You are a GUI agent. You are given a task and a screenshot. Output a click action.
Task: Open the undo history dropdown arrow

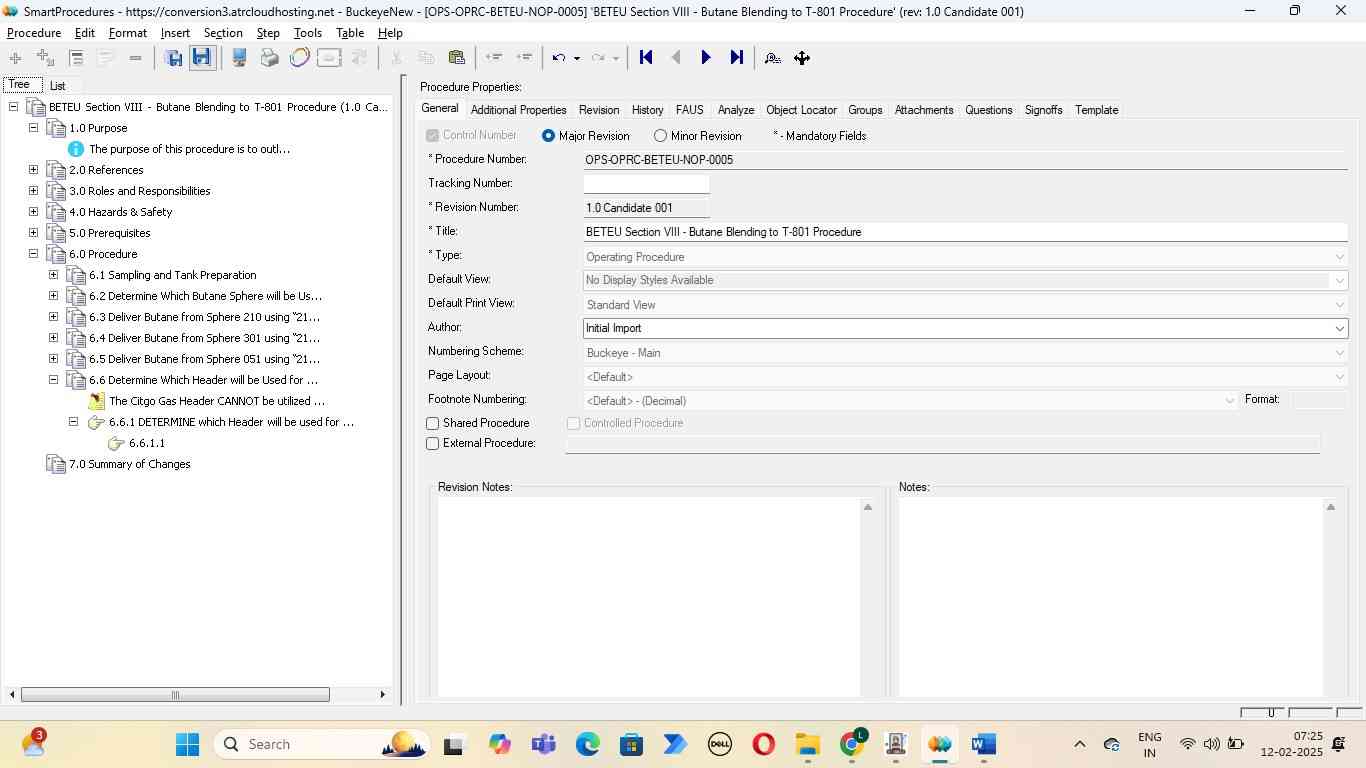point(577,58)
